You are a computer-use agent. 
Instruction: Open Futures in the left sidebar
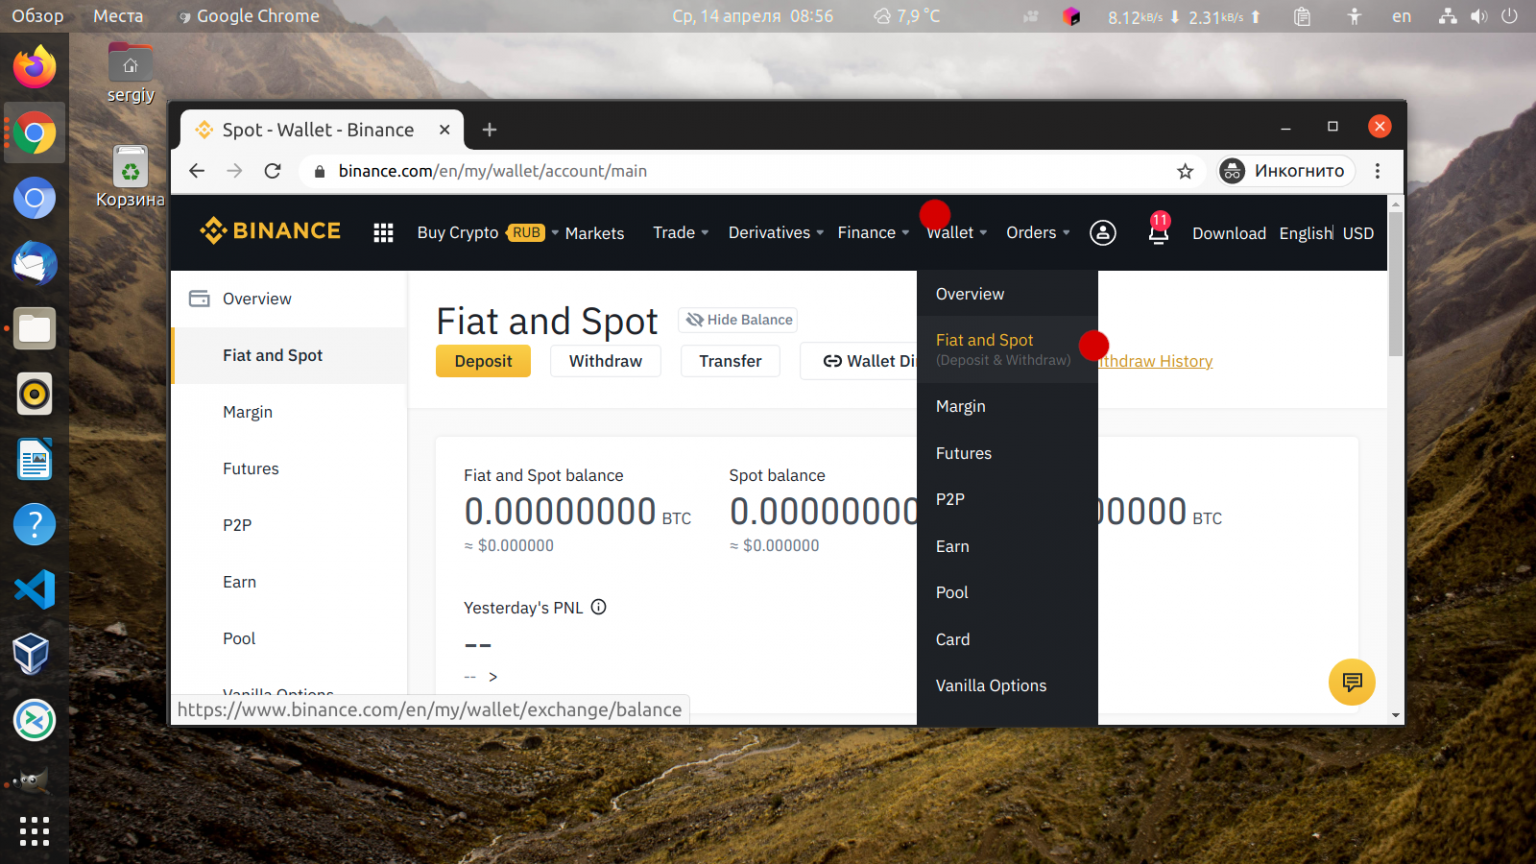point(290,468)
